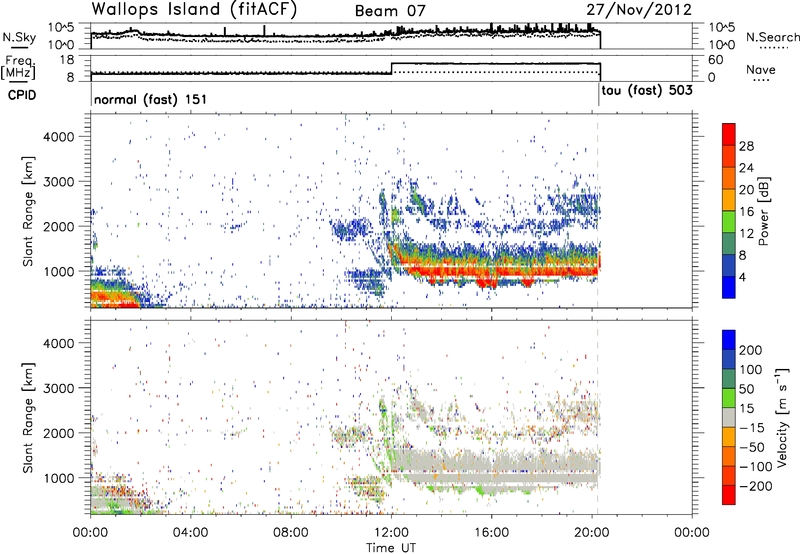Click the 'Velocity [m s-1]' colorbar label

coord(782,417)
